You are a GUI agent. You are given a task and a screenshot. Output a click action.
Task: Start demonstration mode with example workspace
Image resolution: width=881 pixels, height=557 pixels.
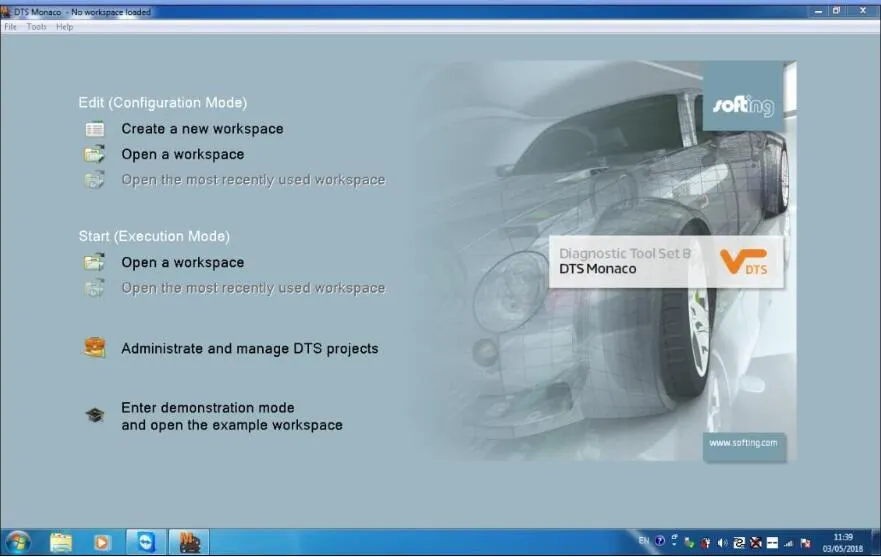coord(231,416)
